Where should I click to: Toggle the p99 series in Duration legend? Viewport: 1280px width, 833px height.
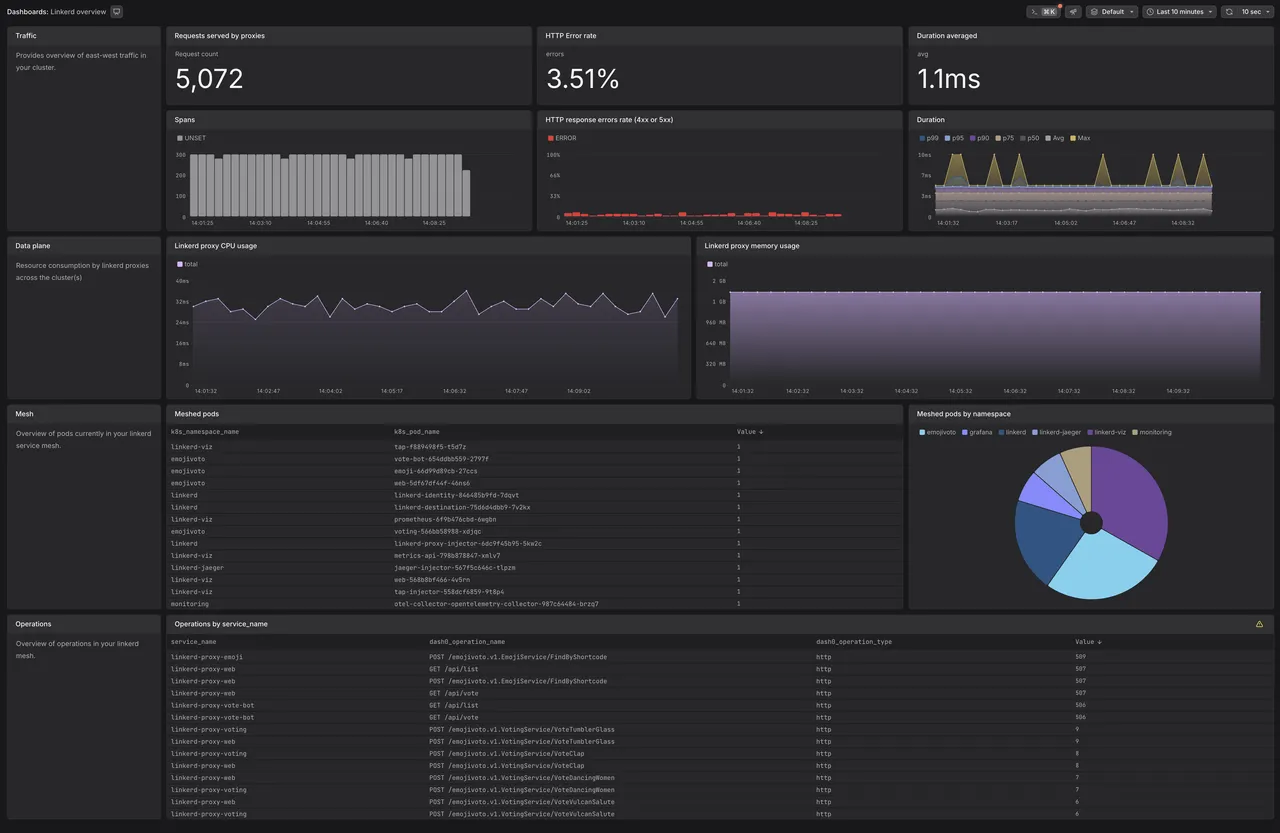[x=930, y=138]
